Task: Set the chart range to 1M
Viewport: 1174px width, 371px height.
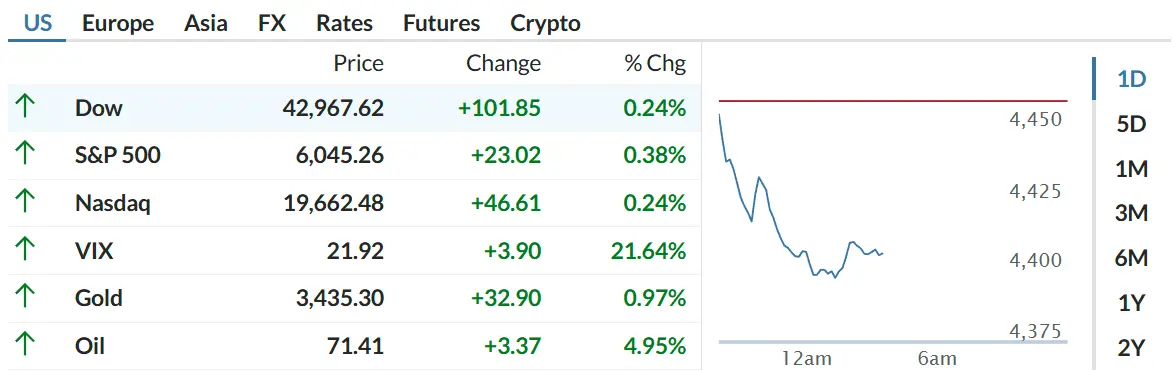Action: pyautogui.click(x=1131, y=170)
